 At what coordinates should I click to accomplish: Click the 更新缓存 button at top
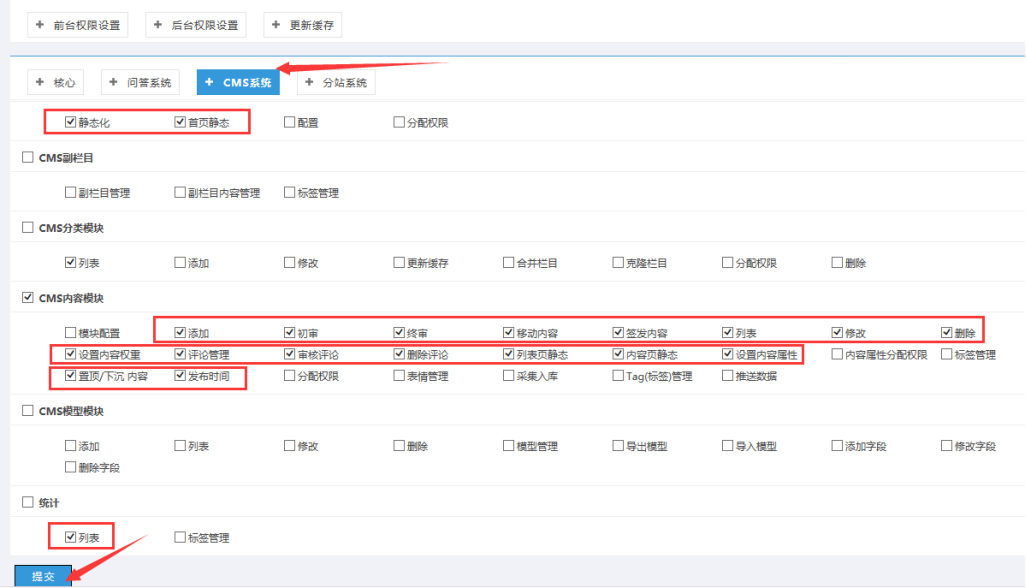click(303, 25)
